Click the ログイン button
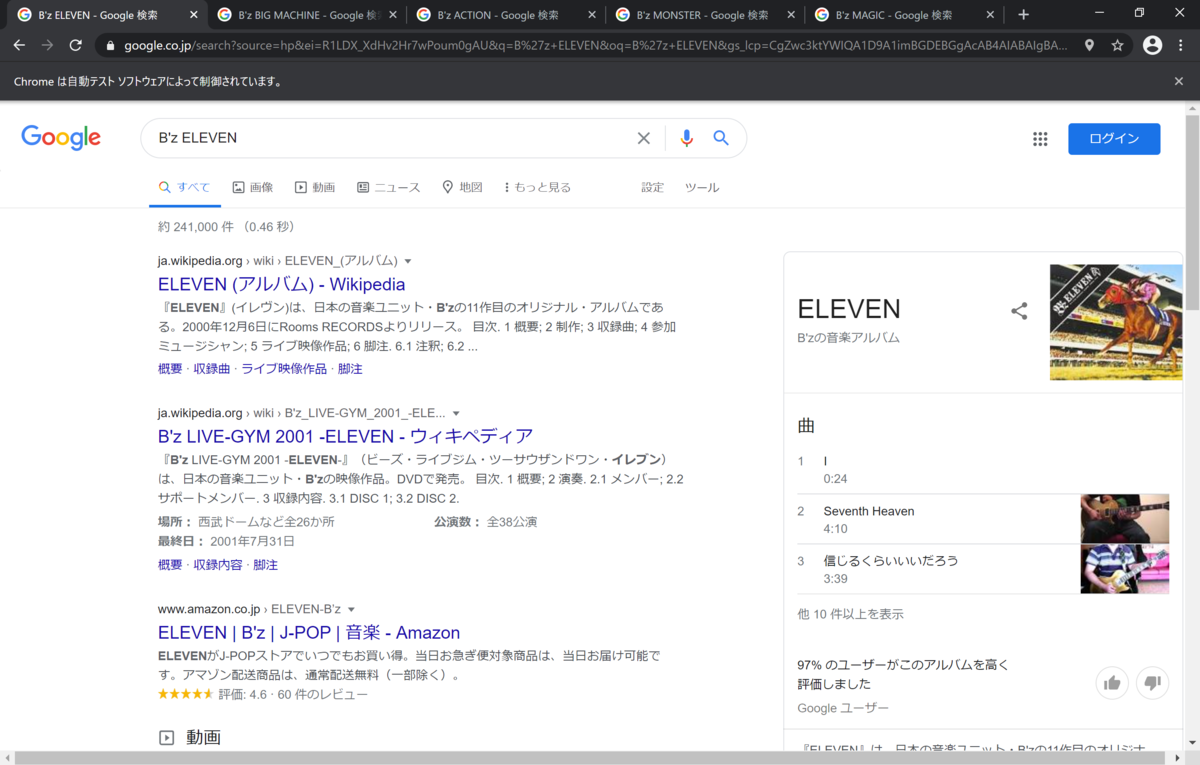 coord(1114,139)
